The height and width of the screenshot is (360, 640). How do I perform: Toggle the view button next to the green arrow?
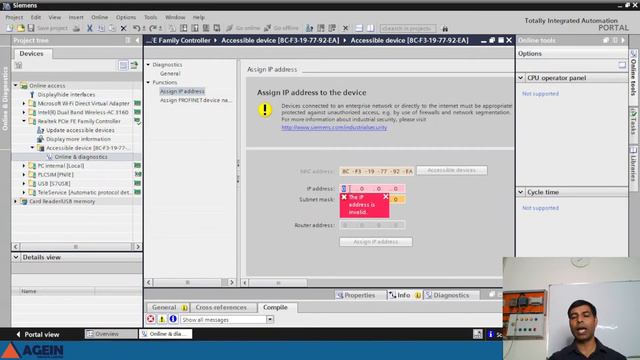coord(123,65)
